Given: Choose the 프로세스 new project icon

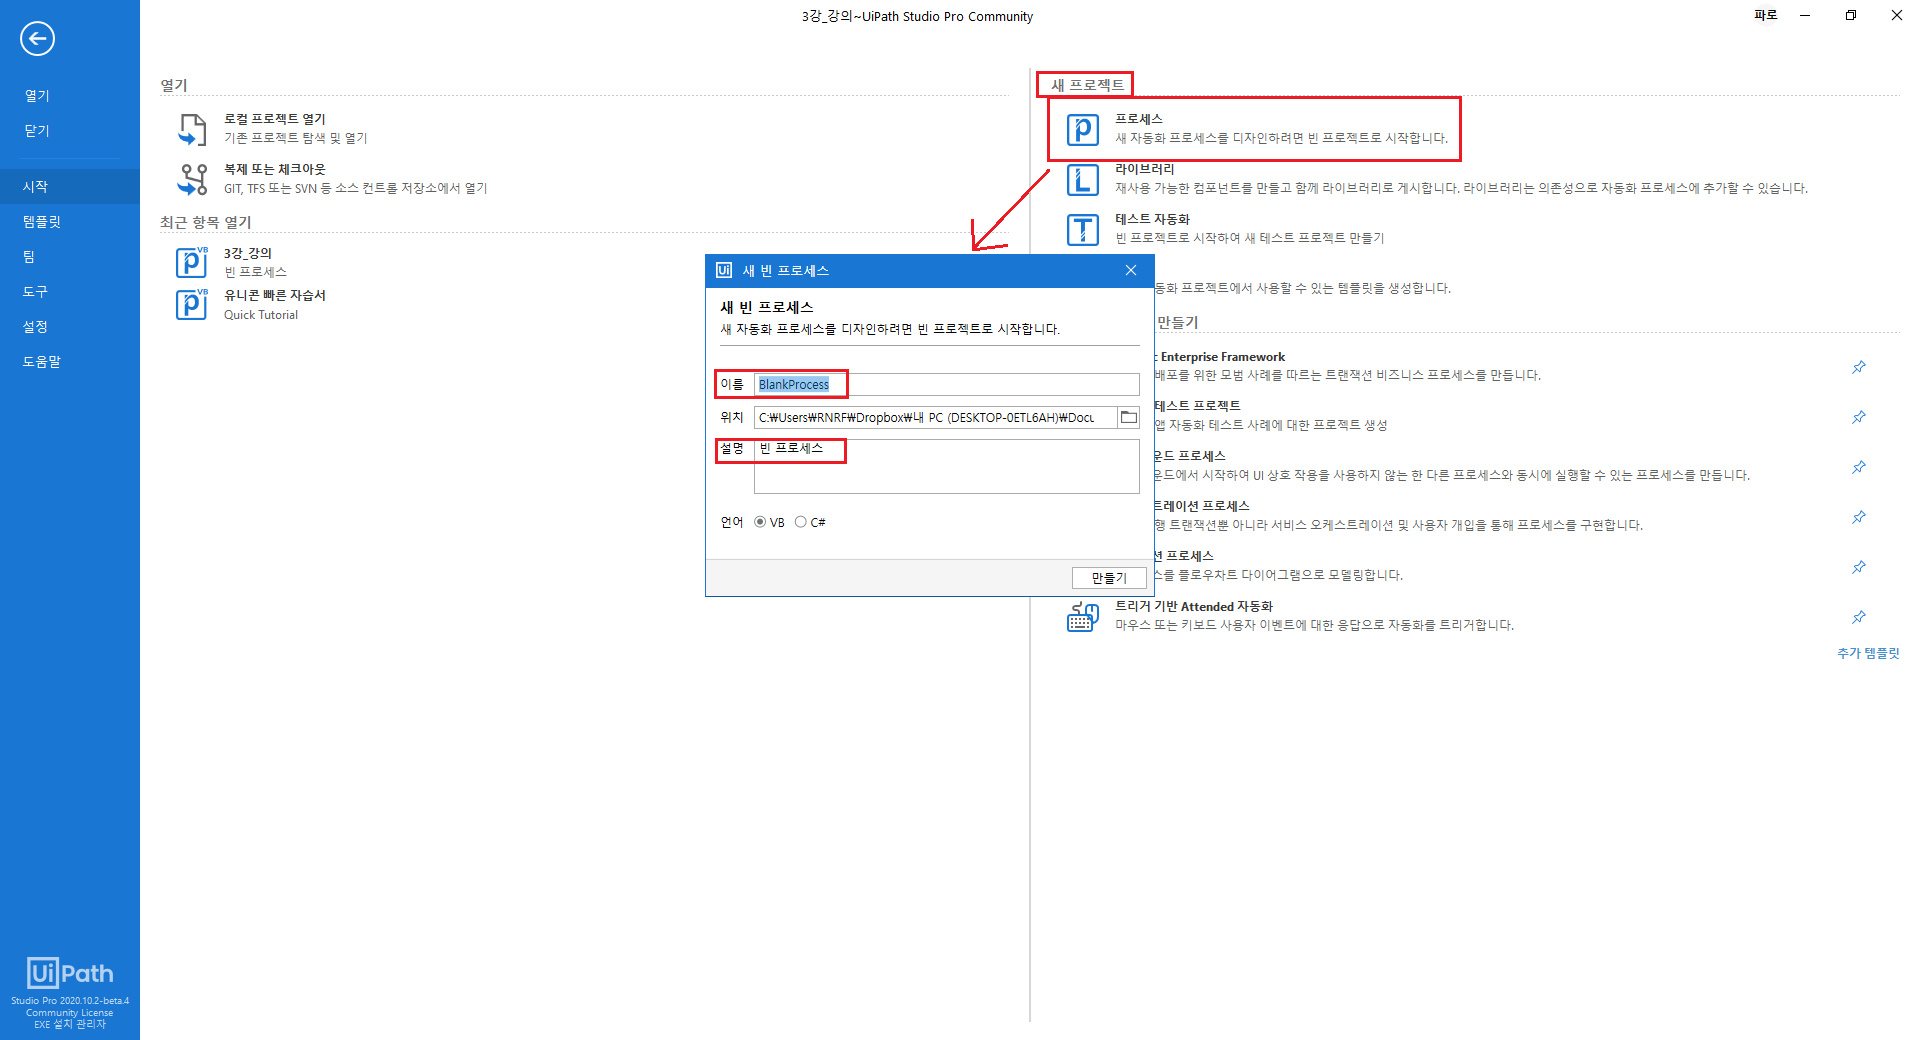Looking at the screenshot, I should (1083, 129).
